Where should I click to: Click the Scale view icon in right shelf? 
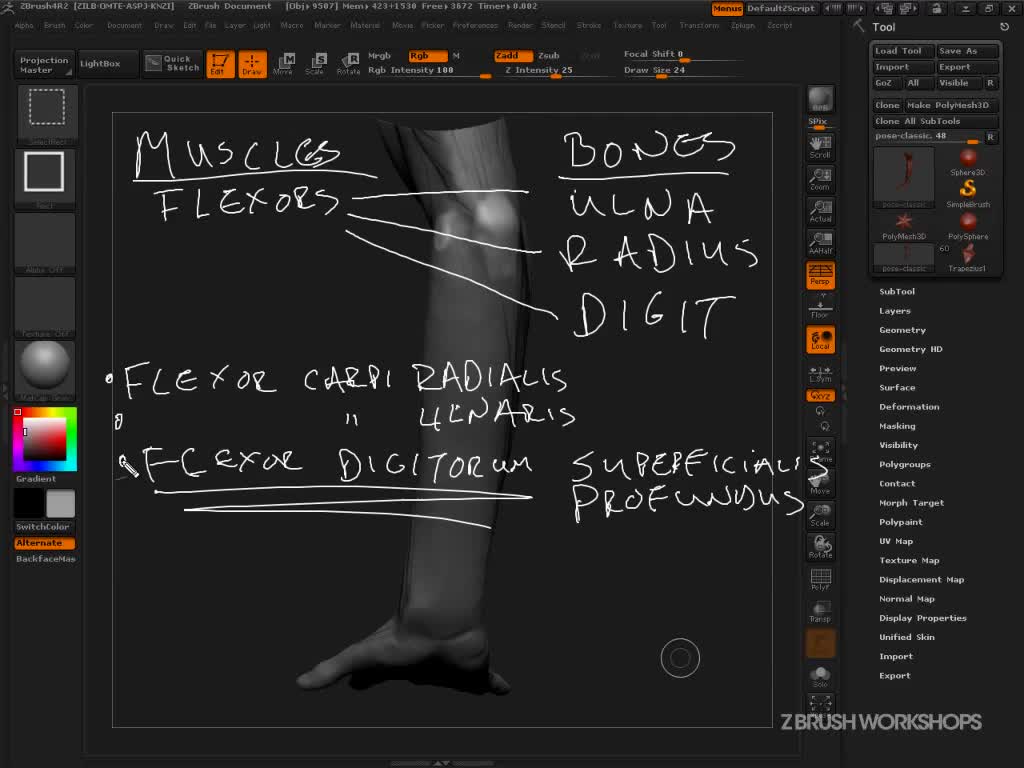820,515
